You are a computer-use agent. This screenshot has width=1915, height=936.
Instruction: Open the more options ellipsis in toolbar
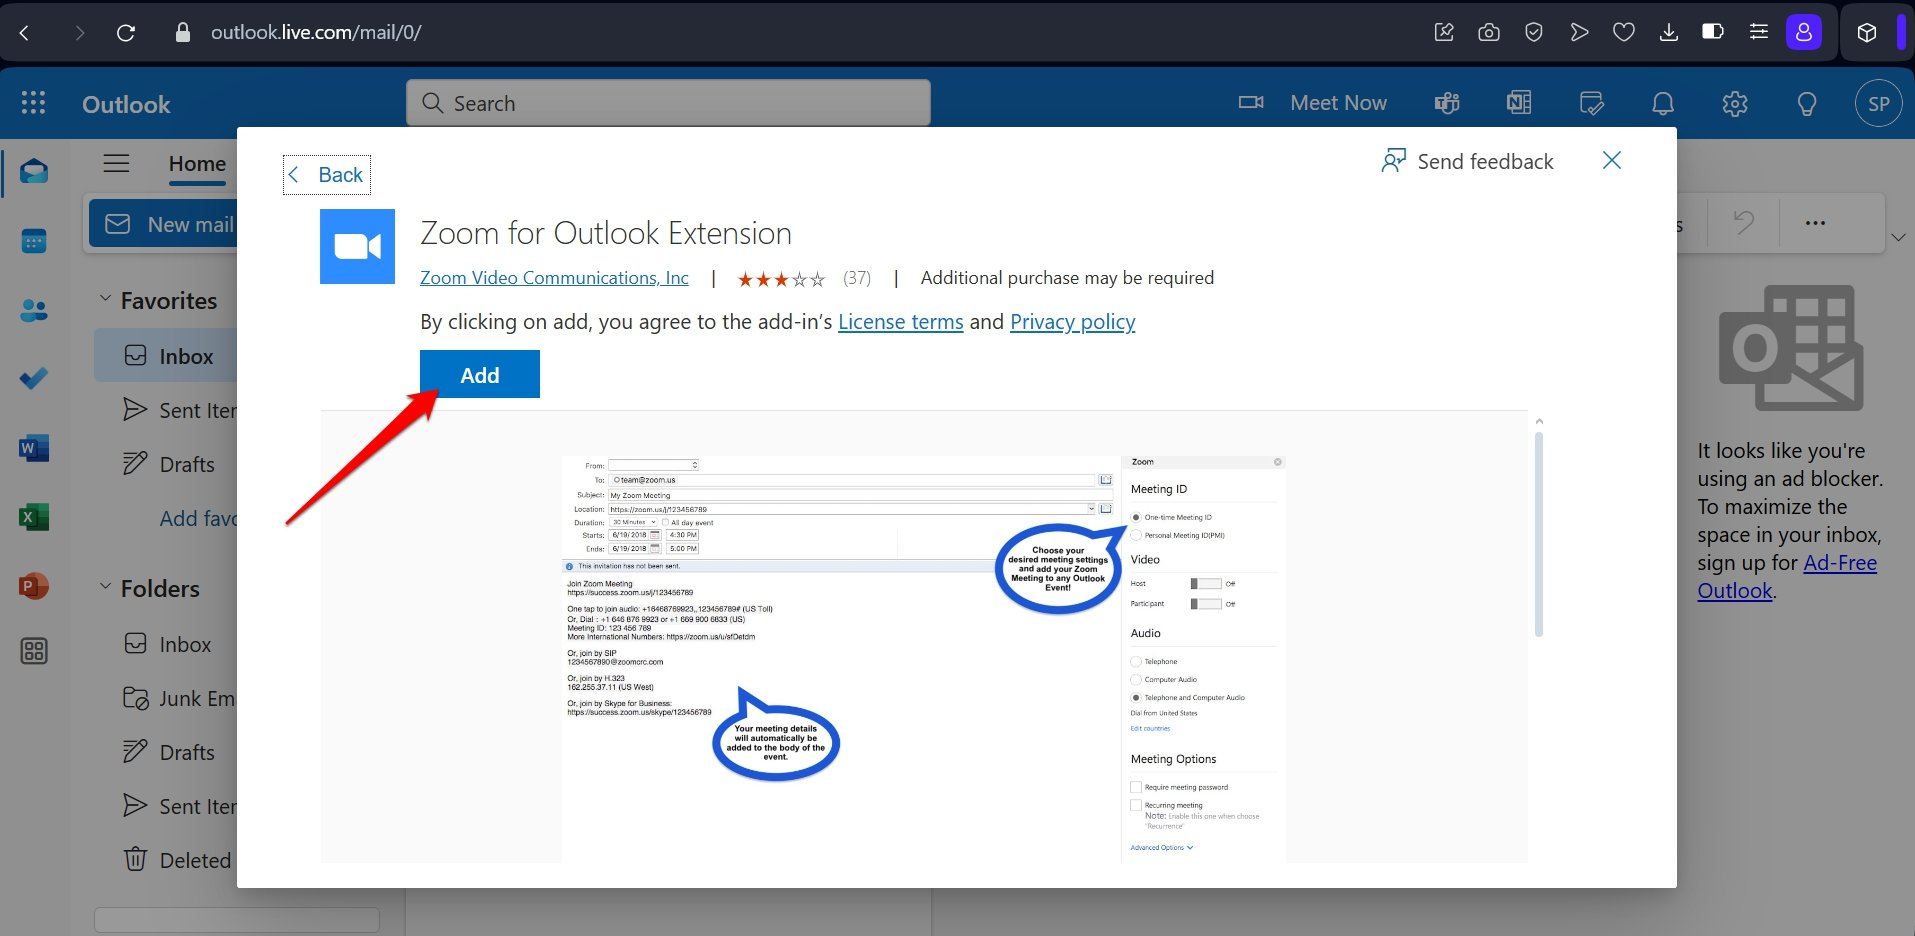1815,223
